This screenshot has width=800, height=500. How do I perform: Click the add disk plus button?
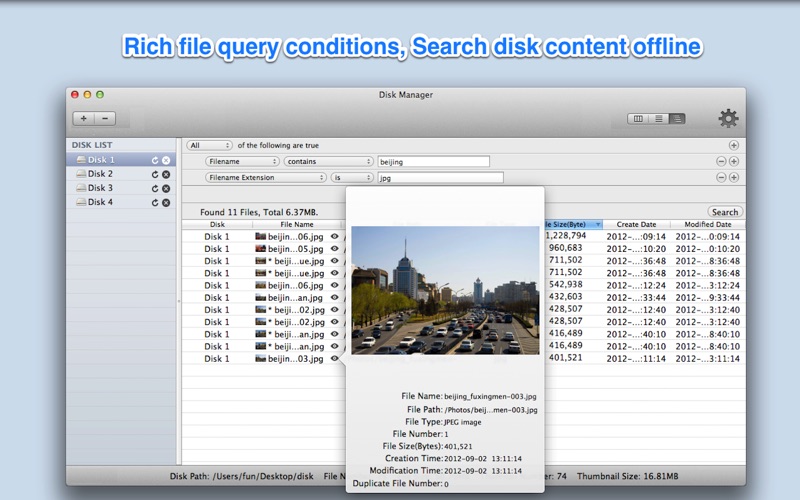click(84, 118)
